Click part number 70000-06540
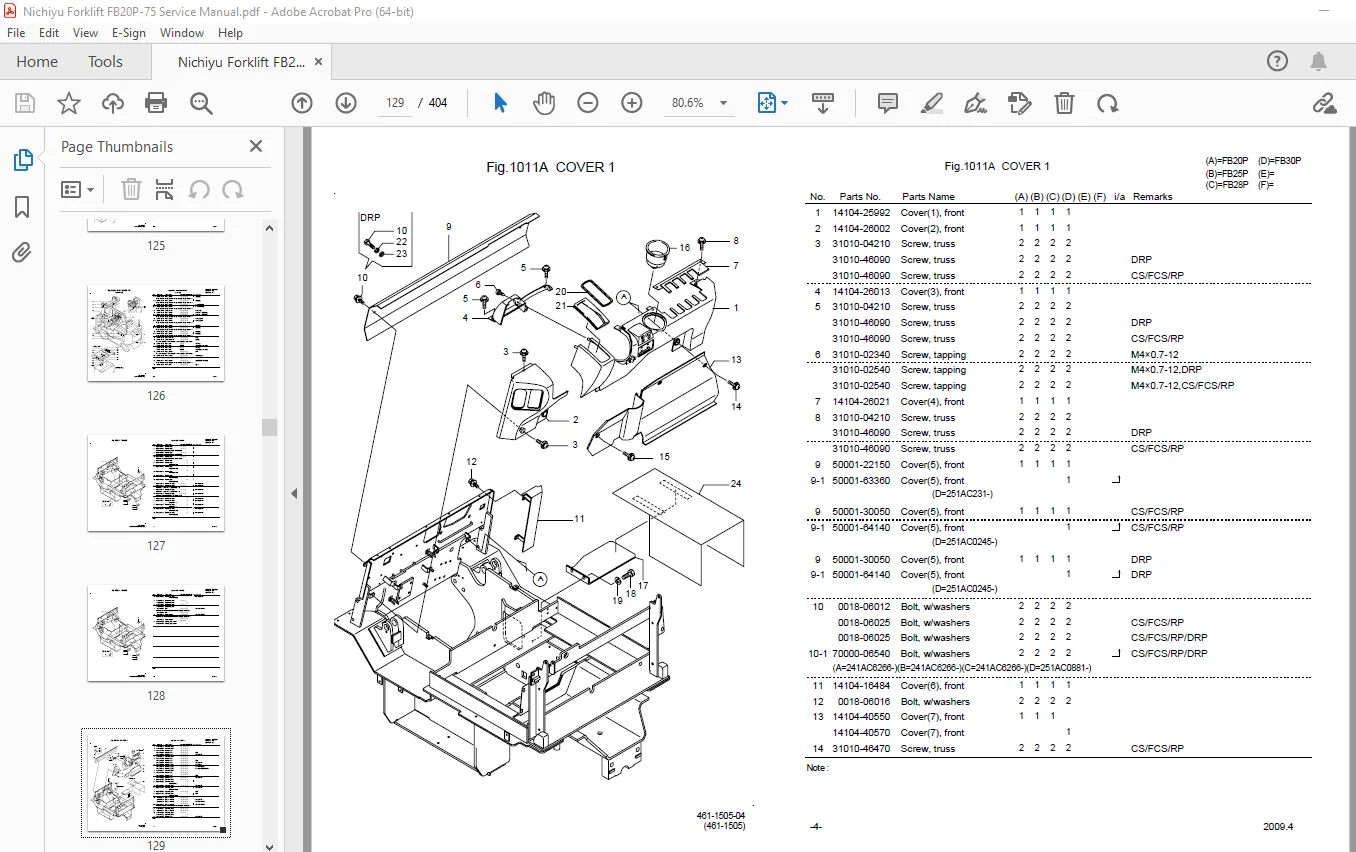Viewport: 1356px width, 852px height. click(x=861, y=653)
